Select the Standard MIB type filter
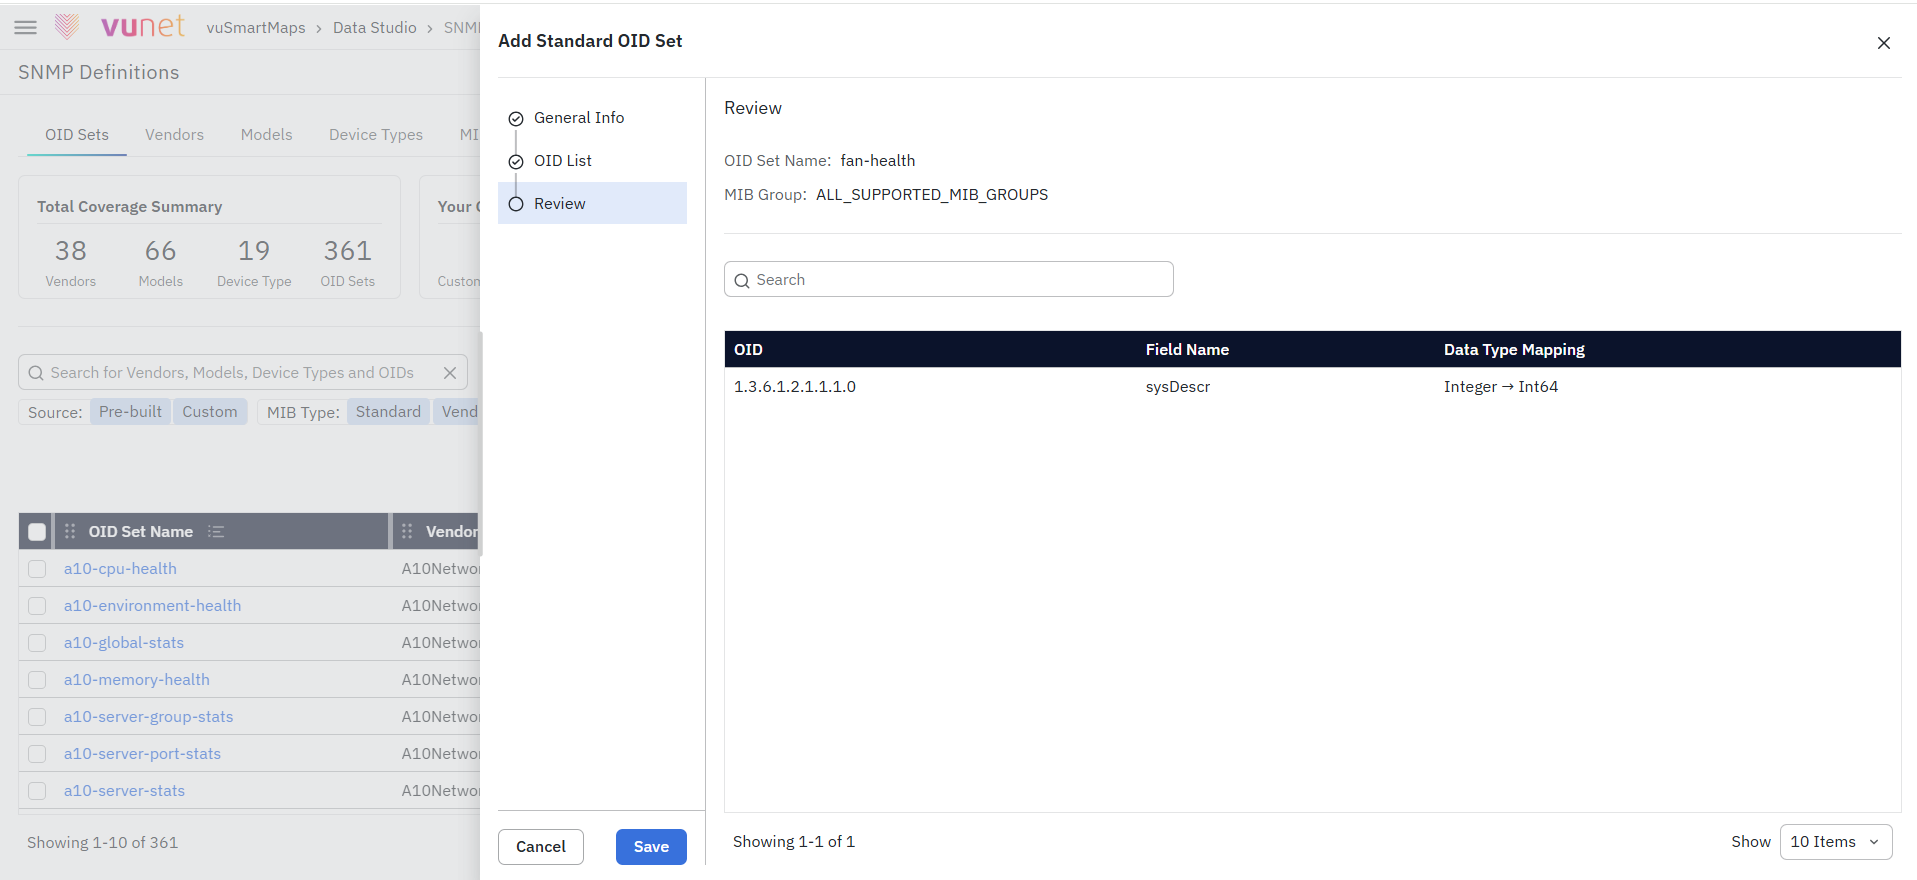The height and width of the screenshot is (880, 1917). tap(388, 412)
